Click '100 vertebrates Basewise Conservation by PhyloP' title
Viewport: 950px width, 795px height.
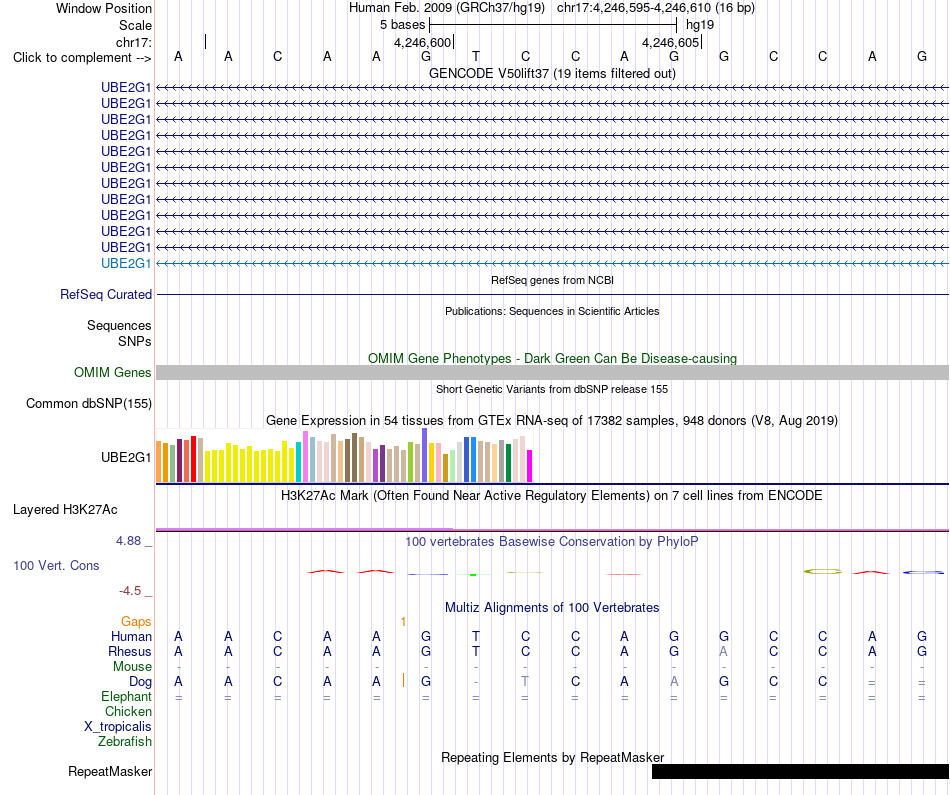point(552,542)
